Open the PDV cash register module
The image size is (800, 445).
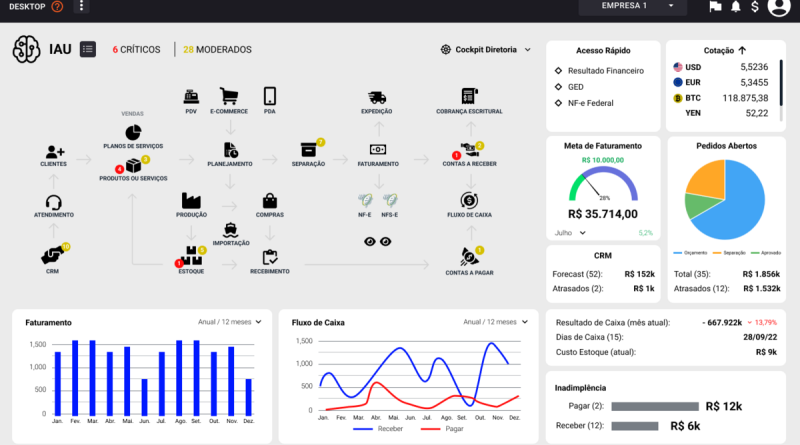point(191,96)
